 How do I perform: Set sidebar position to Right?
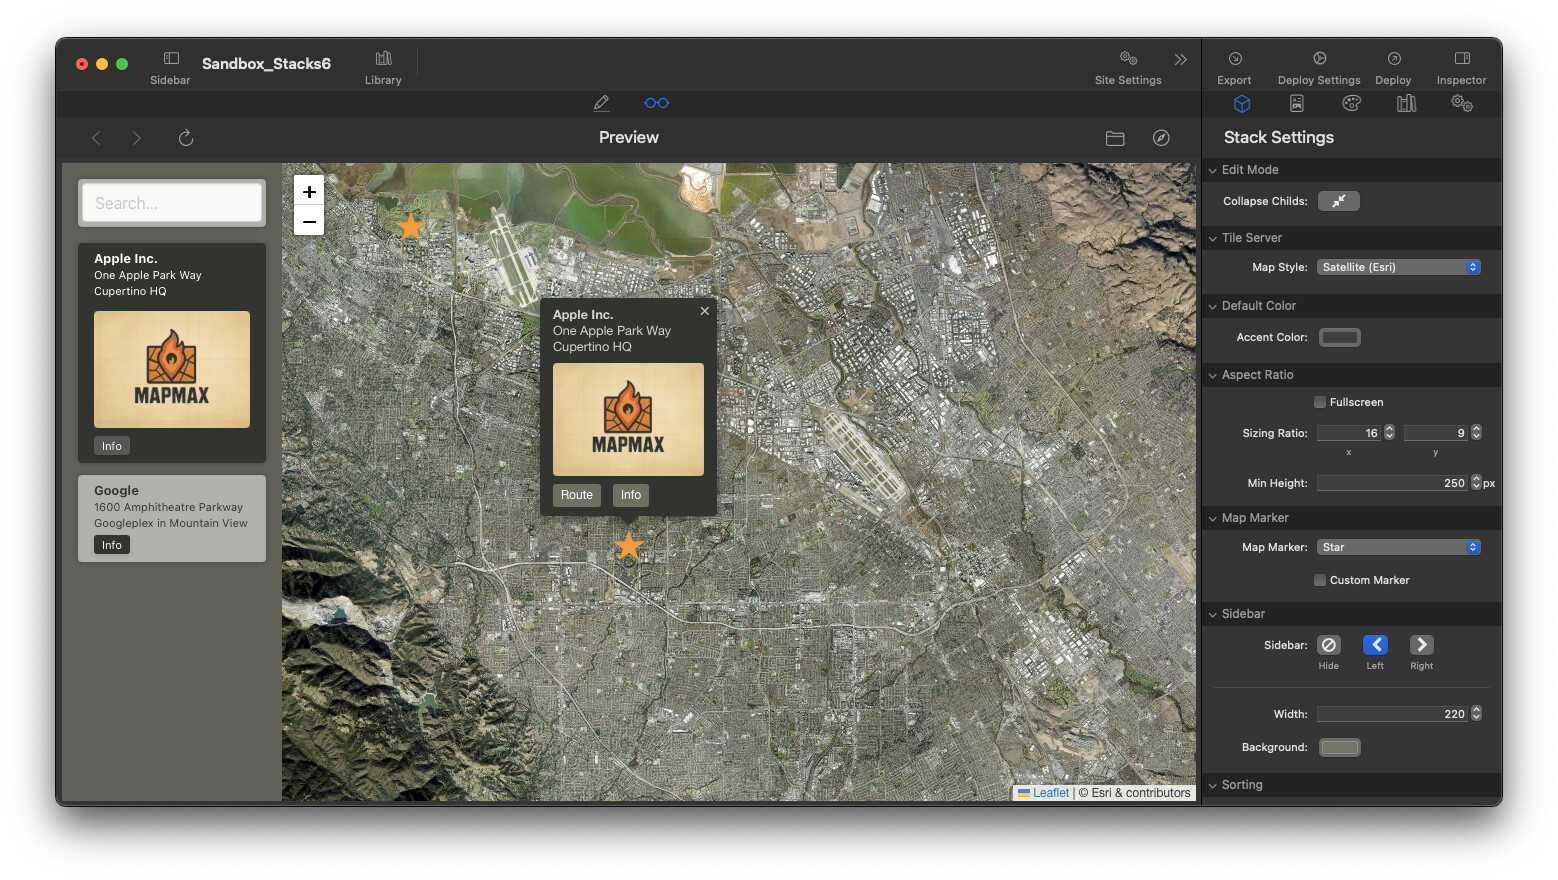(x=1421, y=645)
